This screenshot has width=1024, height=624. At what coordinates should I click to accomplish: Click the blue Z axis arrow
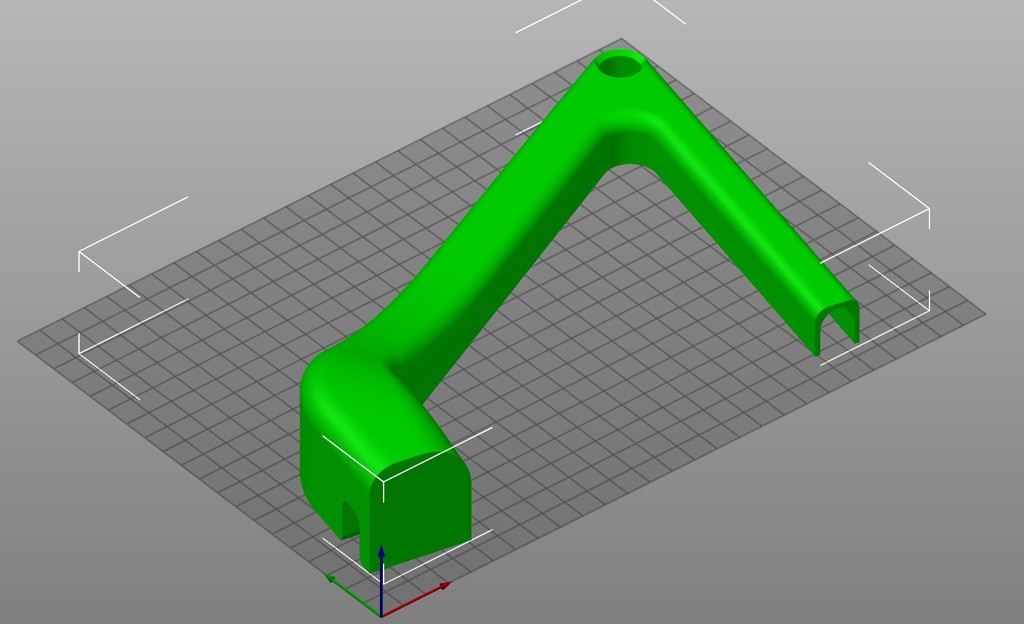pos(381,580)
